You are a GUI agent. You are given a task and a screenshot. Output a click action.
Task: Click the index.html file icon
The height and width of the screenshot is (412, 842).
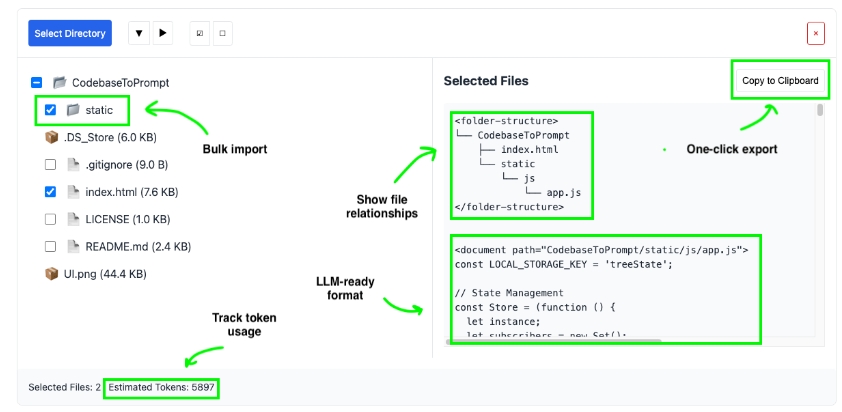click(x=73, y=192)
